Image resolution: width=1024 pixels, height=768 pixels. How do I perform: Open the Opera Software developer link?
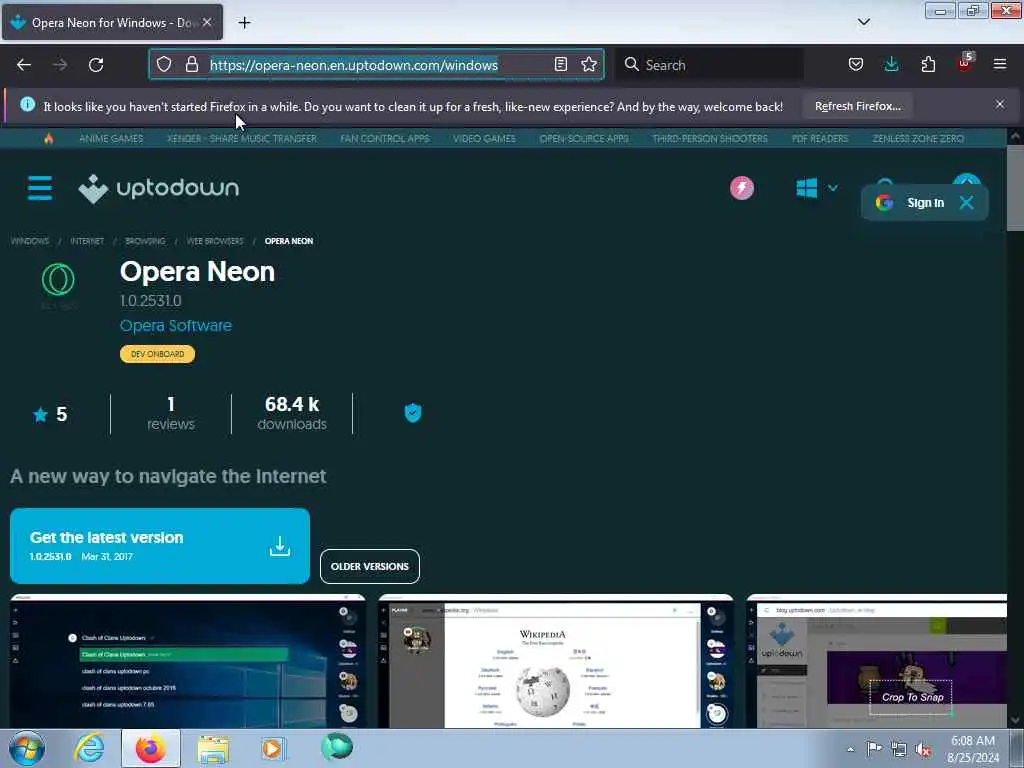point(176,325)
